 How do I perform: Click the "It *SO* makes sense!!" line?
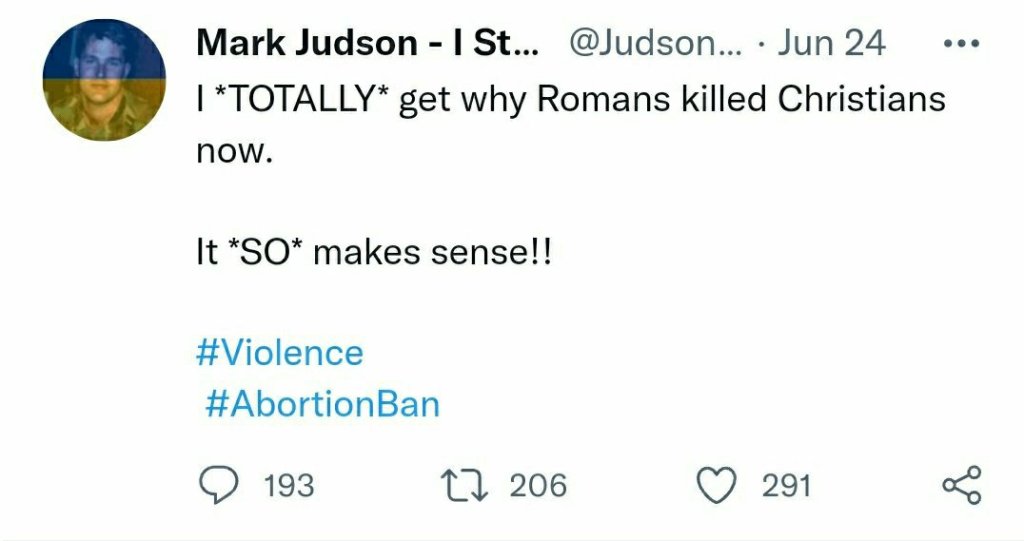coord(373,252)
